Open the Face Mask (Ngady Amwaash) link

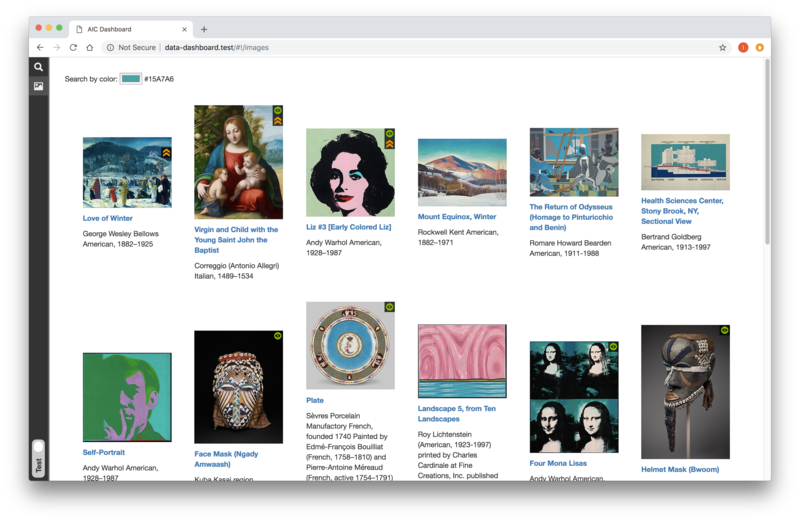(x=226, y=459)
